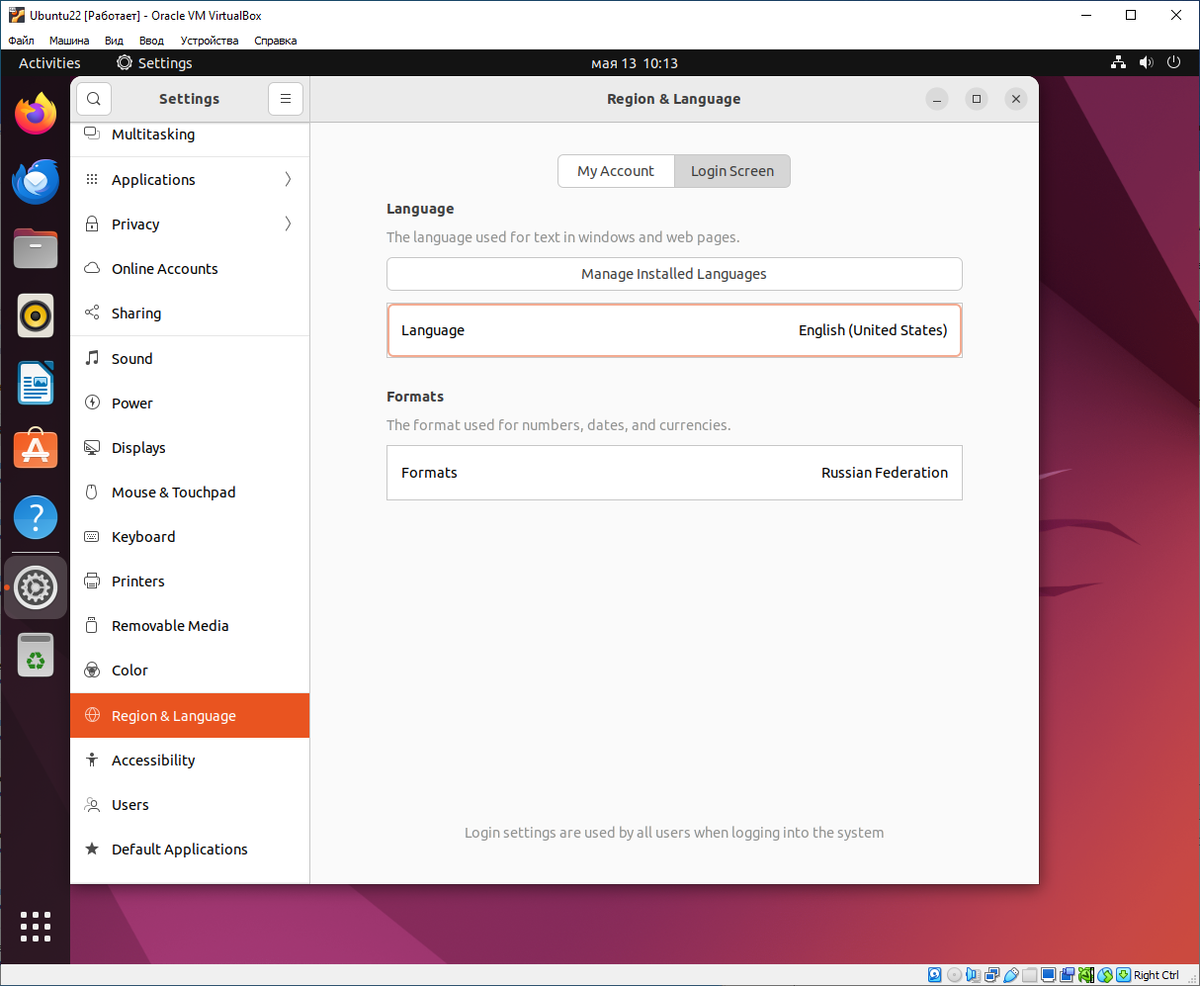Image resolution: width=1200 pixels, height=986 pixels.
Task: Switch to the My Account tab
Action: point(616,171)
